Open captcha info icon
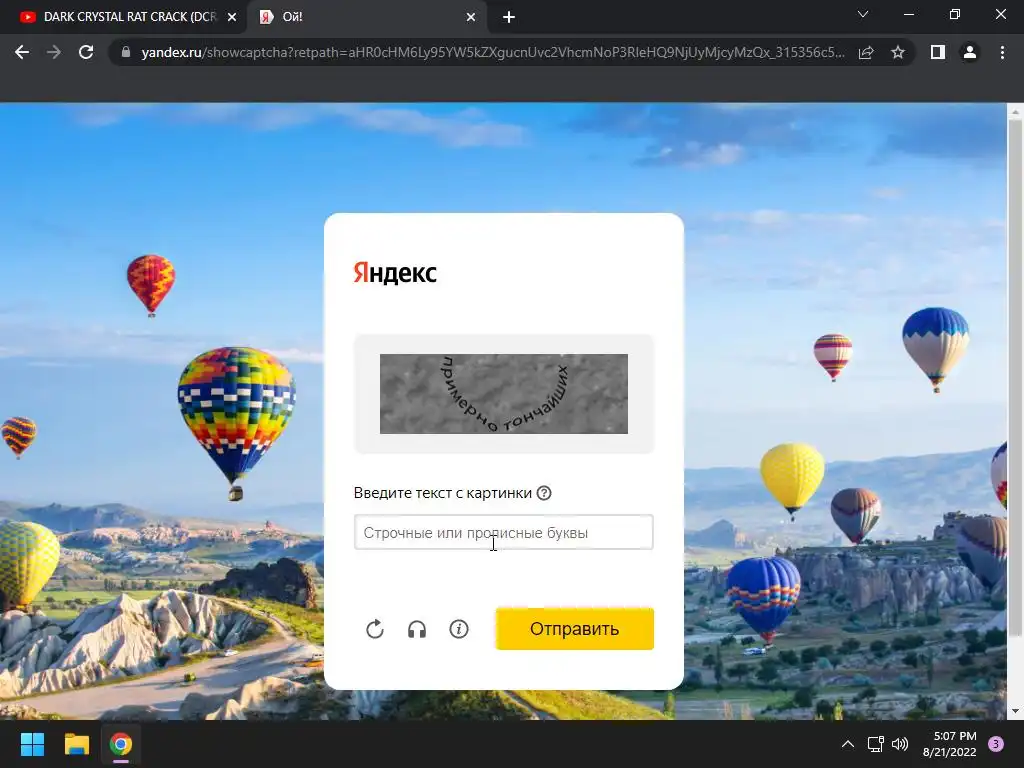This screenshot has width=1024, height=768. coord(459,629)
